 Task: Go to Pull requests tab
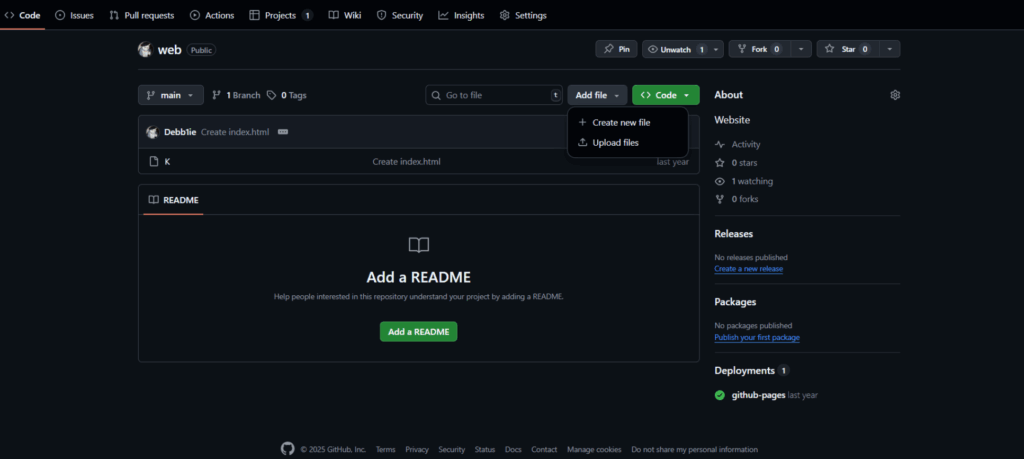click(142, 15)
